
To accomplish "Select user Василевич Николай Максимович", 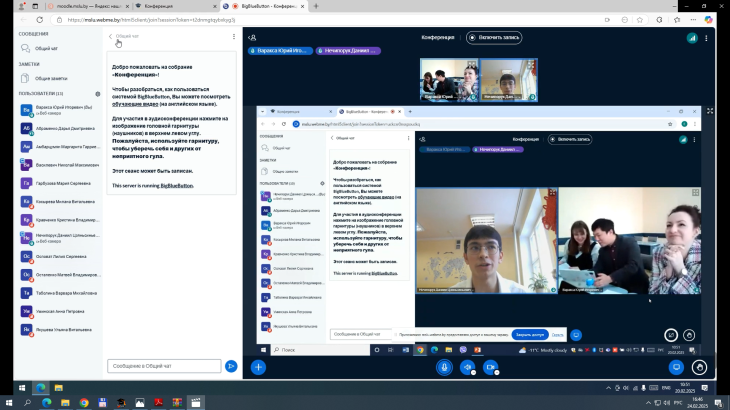I will (x=60, y=165).
